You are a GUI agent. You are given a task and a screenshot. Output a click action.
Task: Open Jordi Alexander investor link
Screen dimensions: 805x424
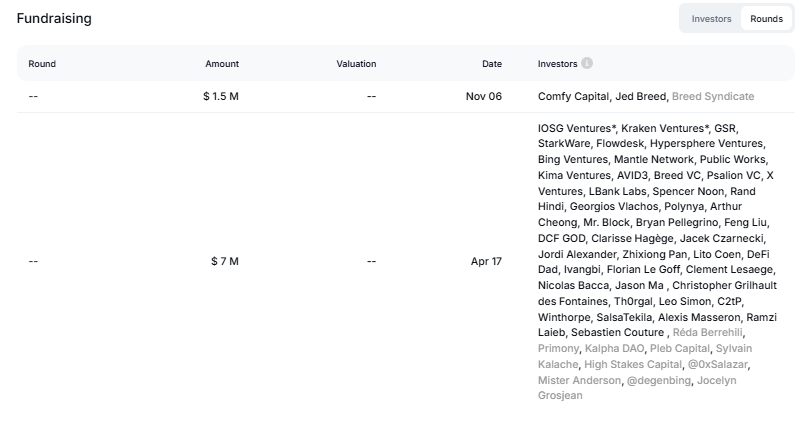(x=577, y=255)
